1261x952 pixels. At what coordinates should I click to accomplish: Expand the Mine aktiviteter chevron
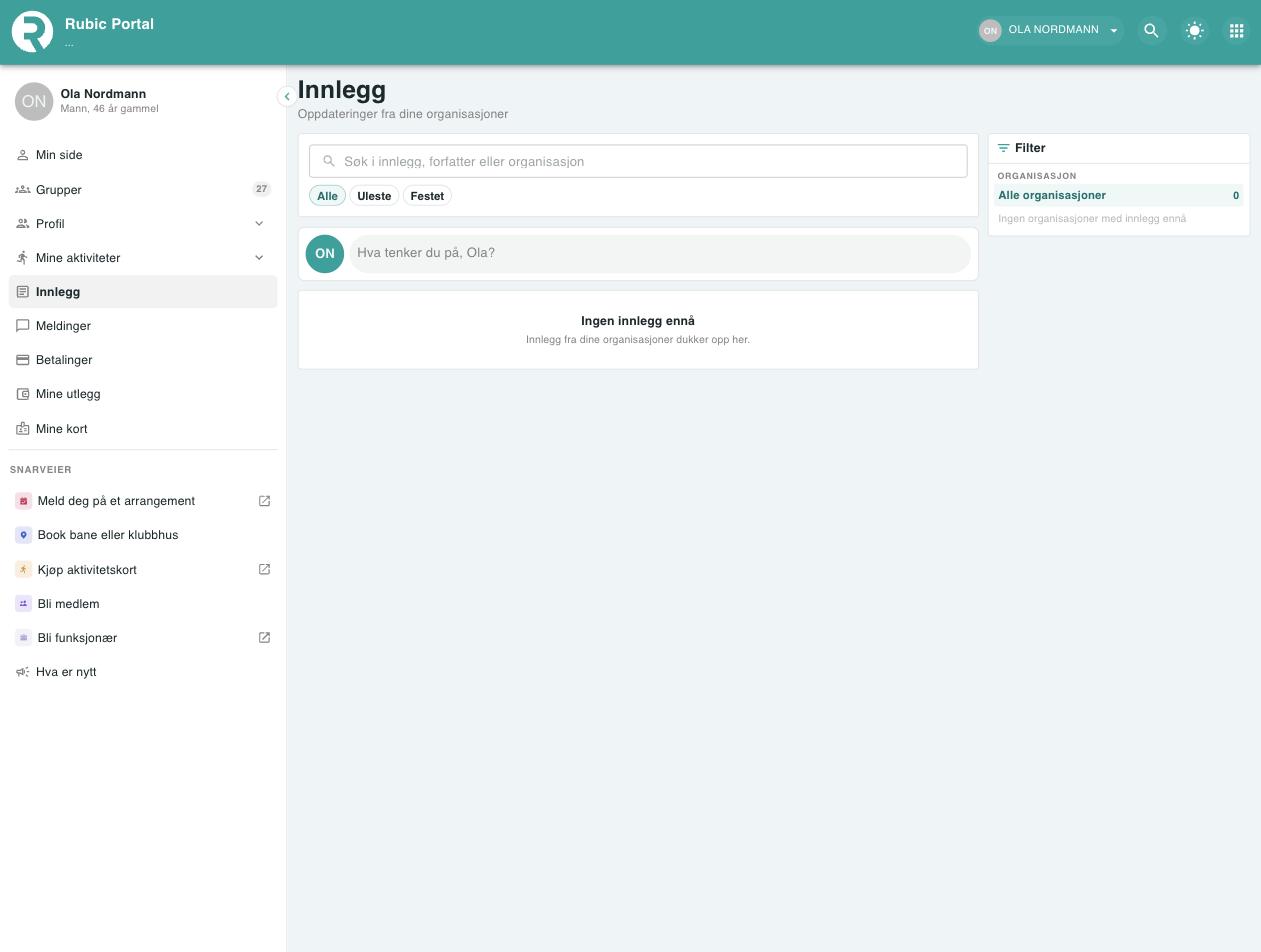pyautogui.click(x=259, y=257)
